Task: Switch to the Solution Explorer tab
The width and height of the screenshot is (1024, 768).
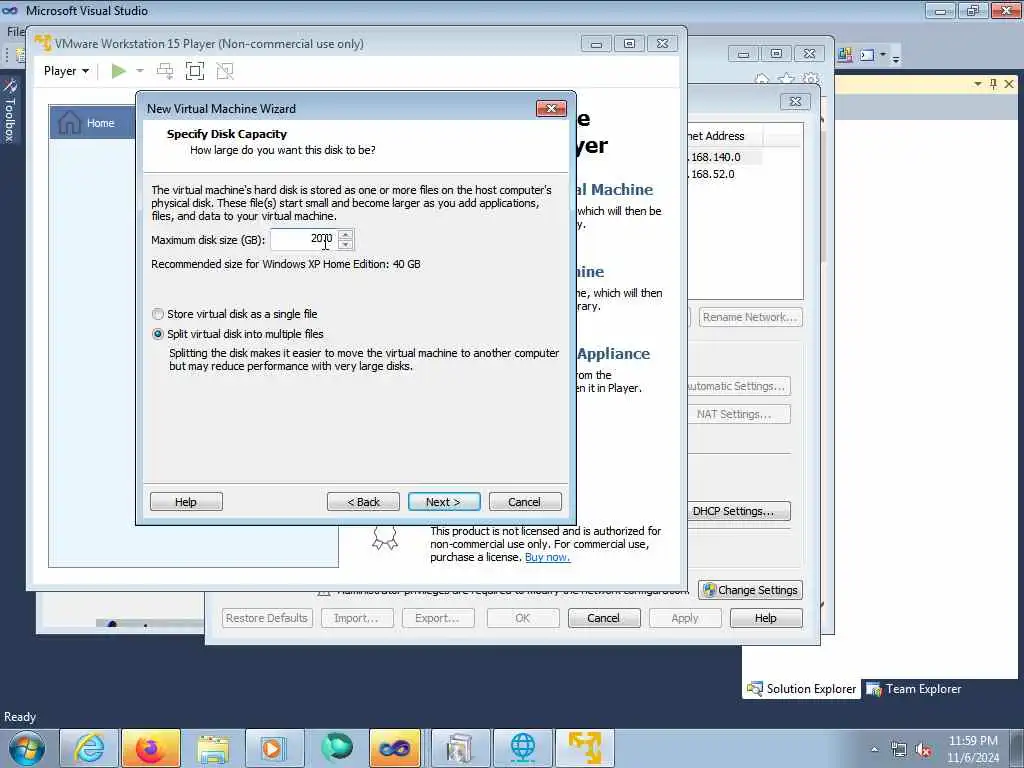Action: (x=803, y=689)
